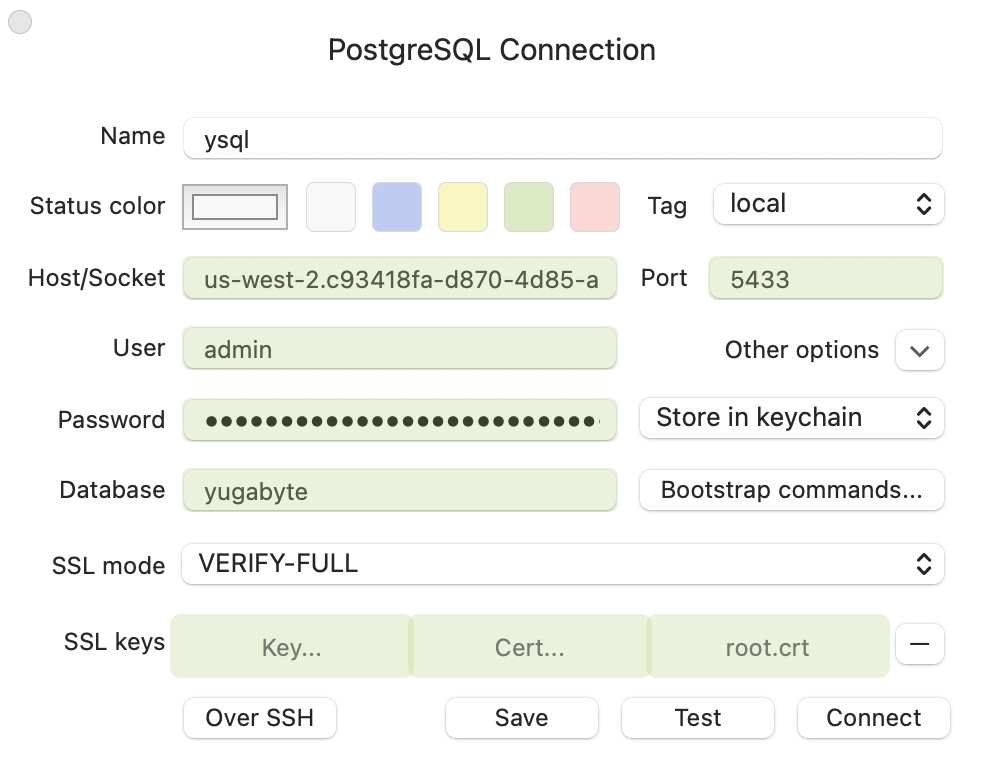Open the Tag dropdown showing local

click(828, 203)
